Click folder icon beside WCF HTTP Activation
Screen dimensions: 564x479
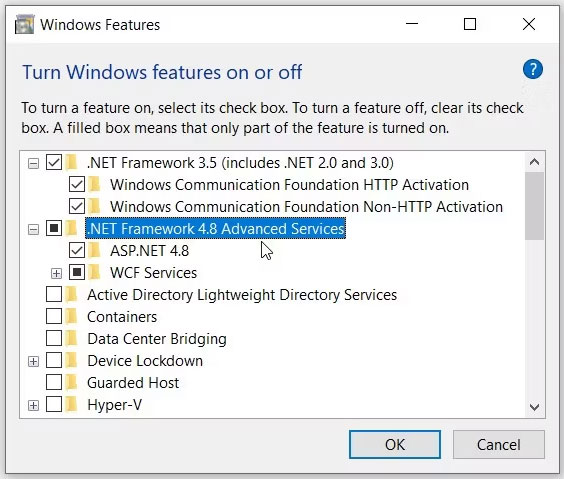(x=95, y=184)
